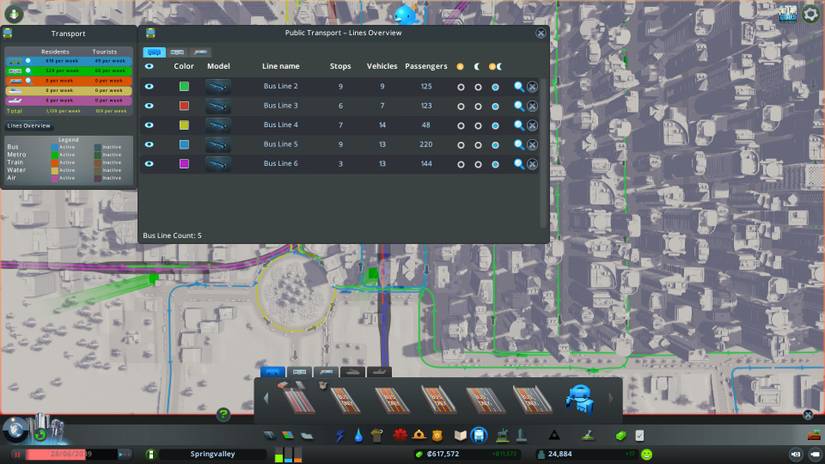Change Bus Line 3 red color swatch
825x464 pixels.
pos(184,106)
